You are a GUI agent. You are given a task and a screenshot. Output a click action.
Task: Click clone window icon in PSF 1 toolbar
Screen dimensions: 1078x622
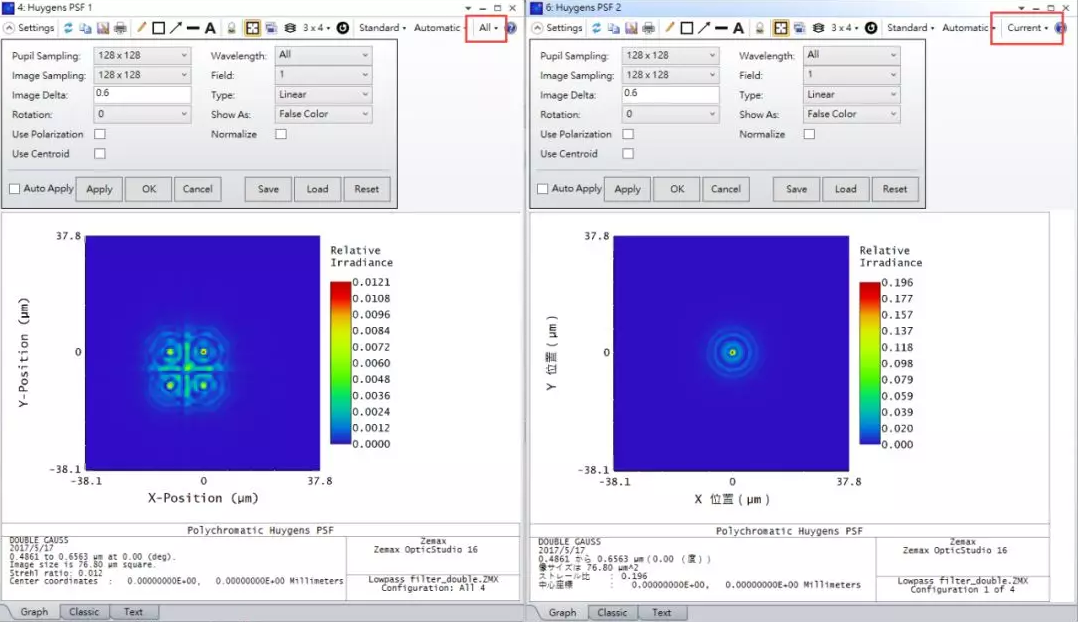click(x=272, y=28)
